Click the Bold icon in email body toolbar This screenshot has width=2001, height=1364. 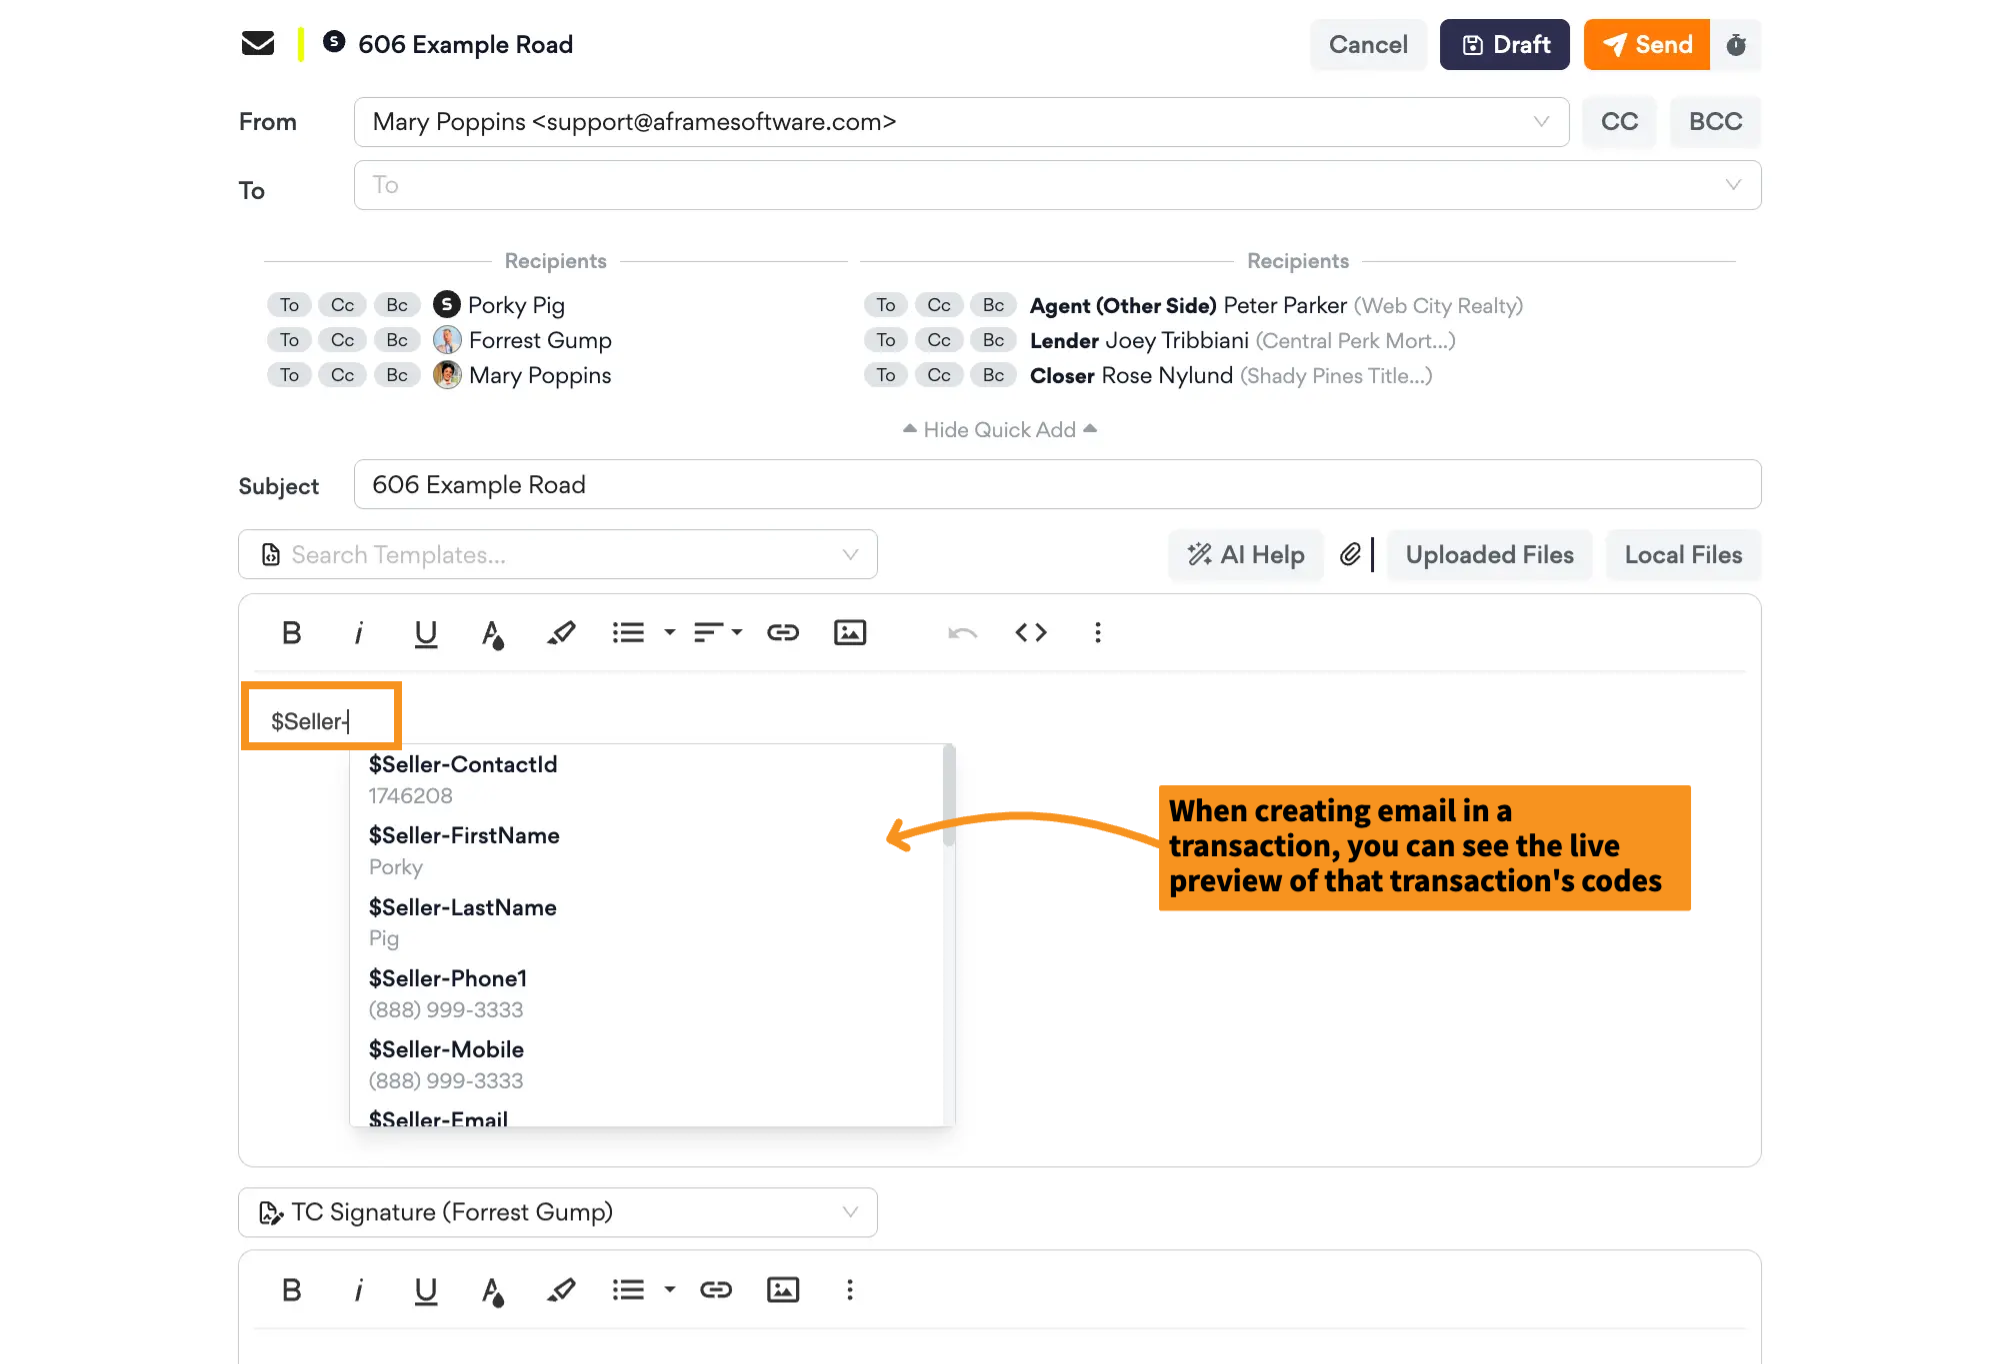pos(291,633)
